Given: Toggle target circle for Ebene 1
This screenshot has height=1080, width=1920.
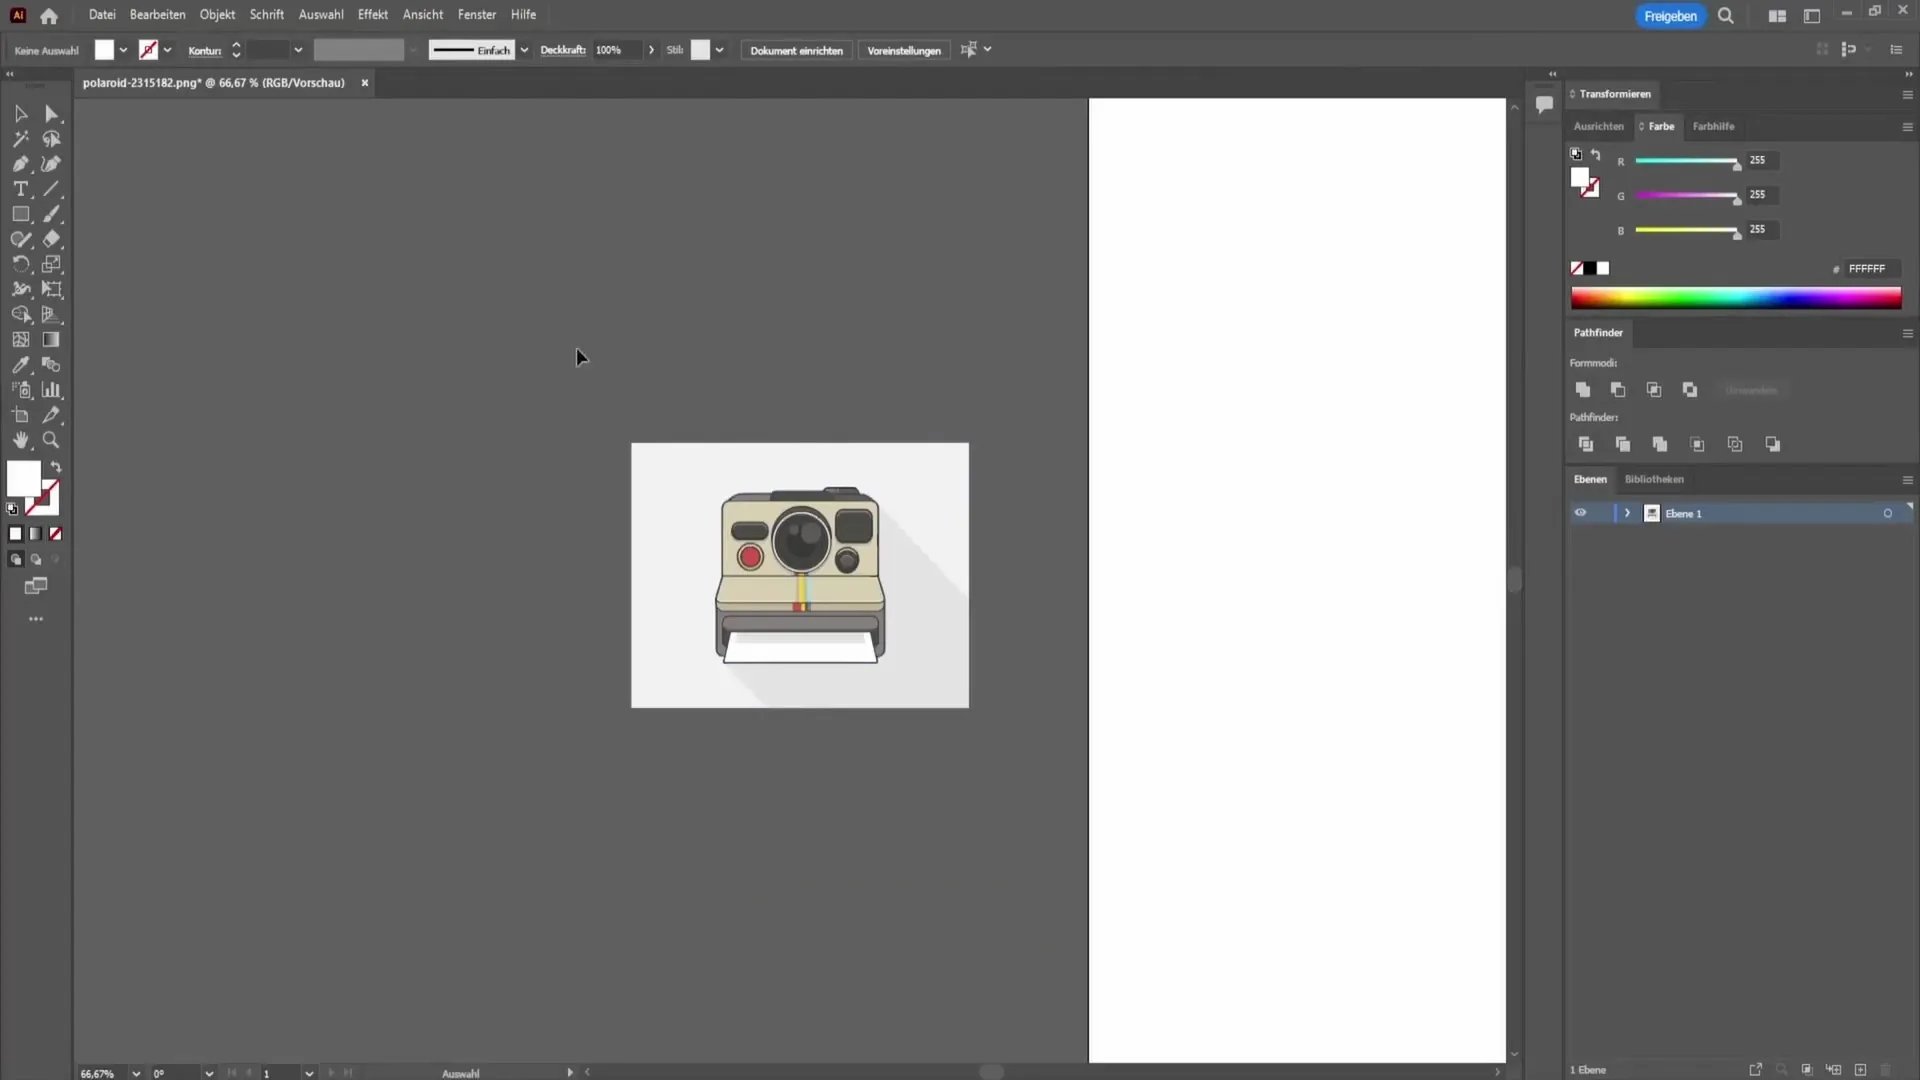Looking at the screenshot, I should 1888,513.
